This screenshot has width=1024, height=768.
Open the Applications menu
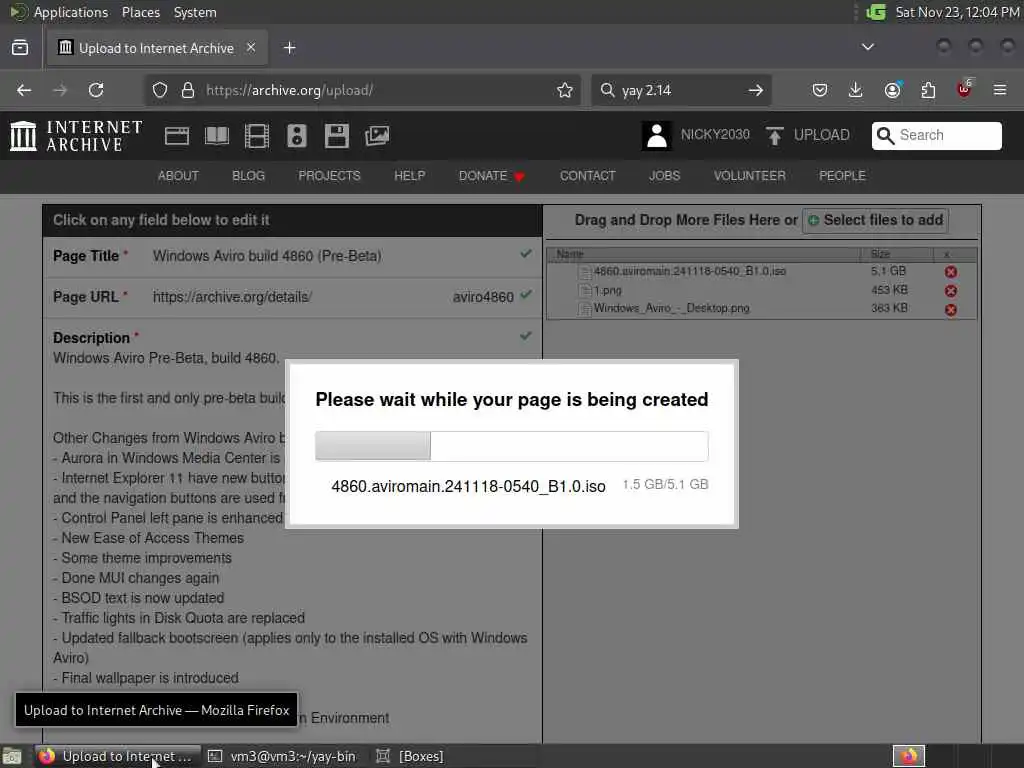click(71, 12)
